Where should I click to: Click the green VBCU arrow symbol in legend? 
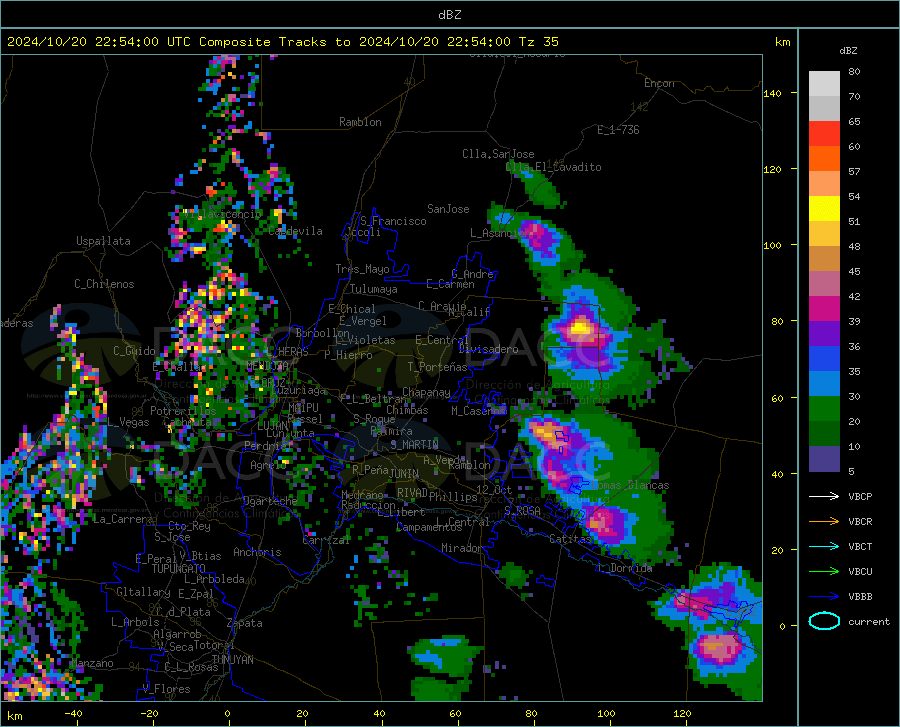[824, 571]
